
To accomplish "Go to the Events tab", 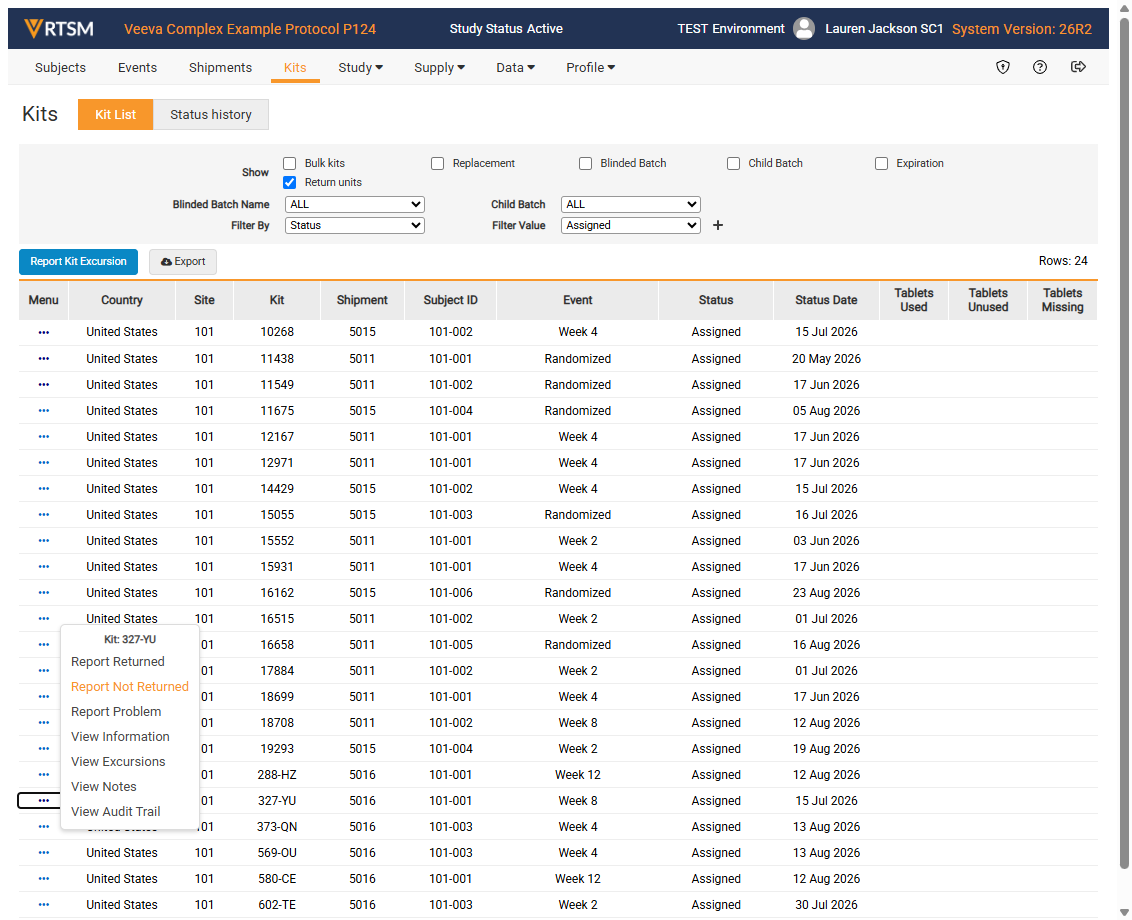I will coord(137,68).
